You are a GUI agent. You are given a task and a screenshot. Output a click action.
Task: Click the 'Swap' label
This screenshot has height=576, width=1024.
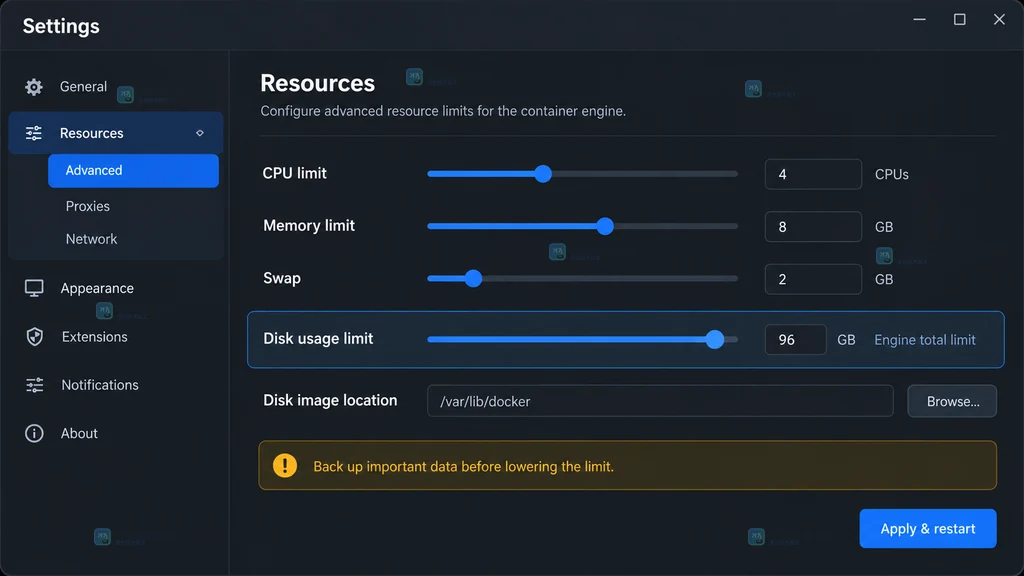282,278
